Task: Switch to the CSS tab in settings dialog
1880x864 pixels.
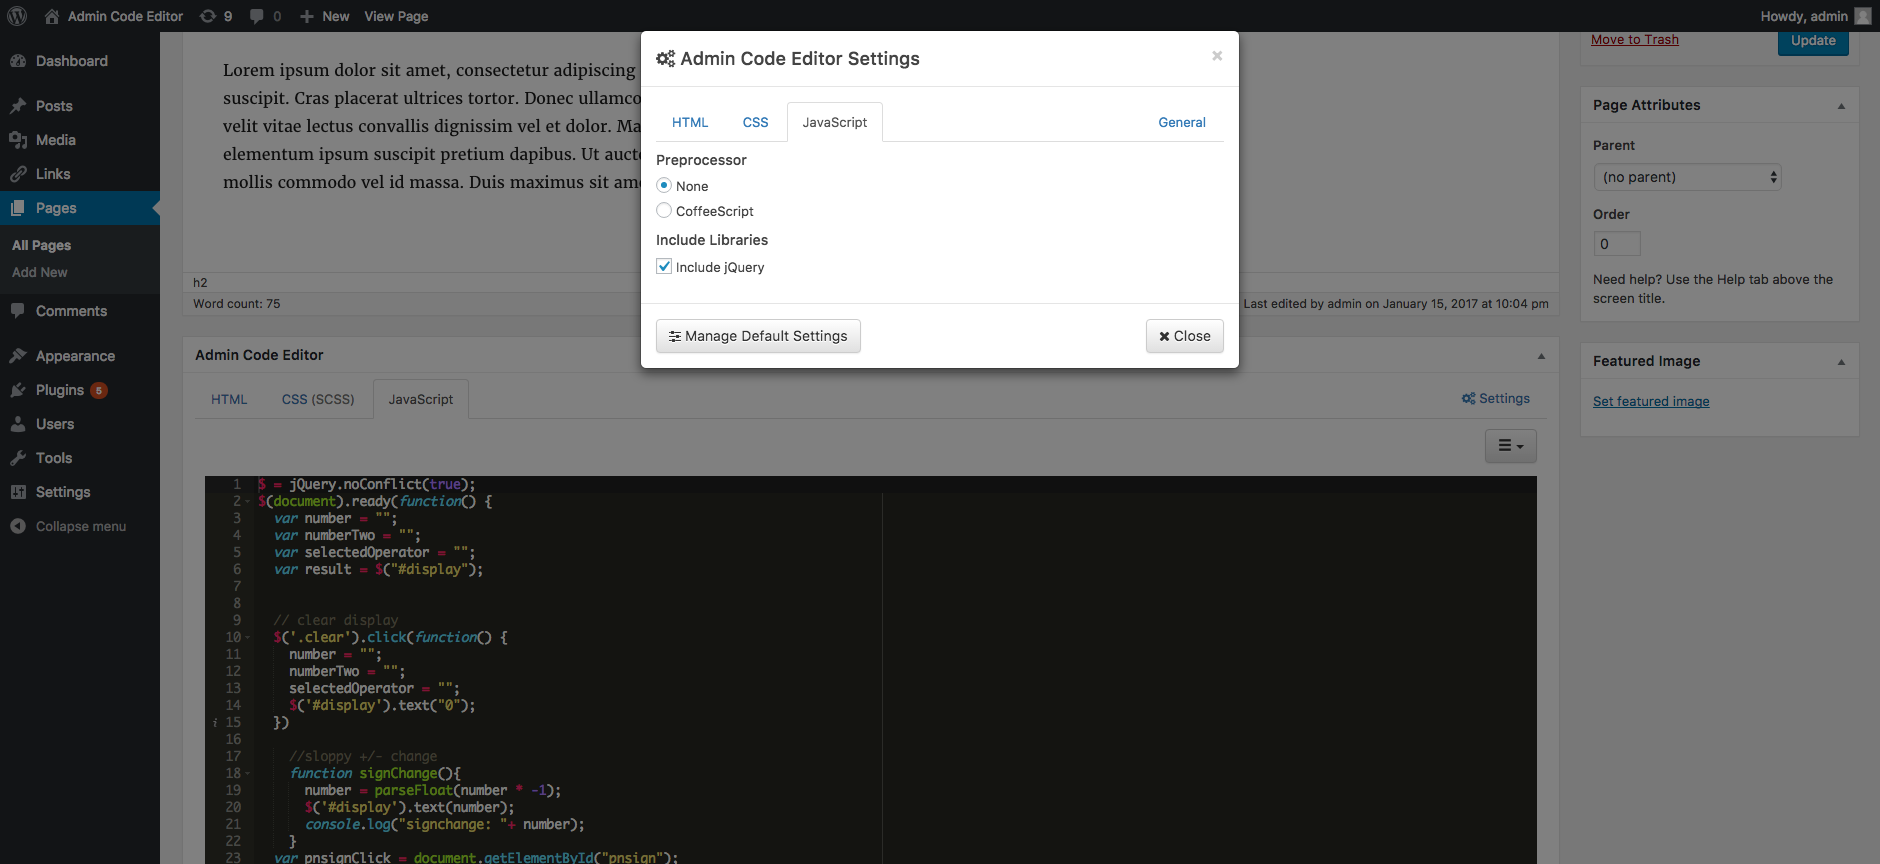Action: pos(755,122)
